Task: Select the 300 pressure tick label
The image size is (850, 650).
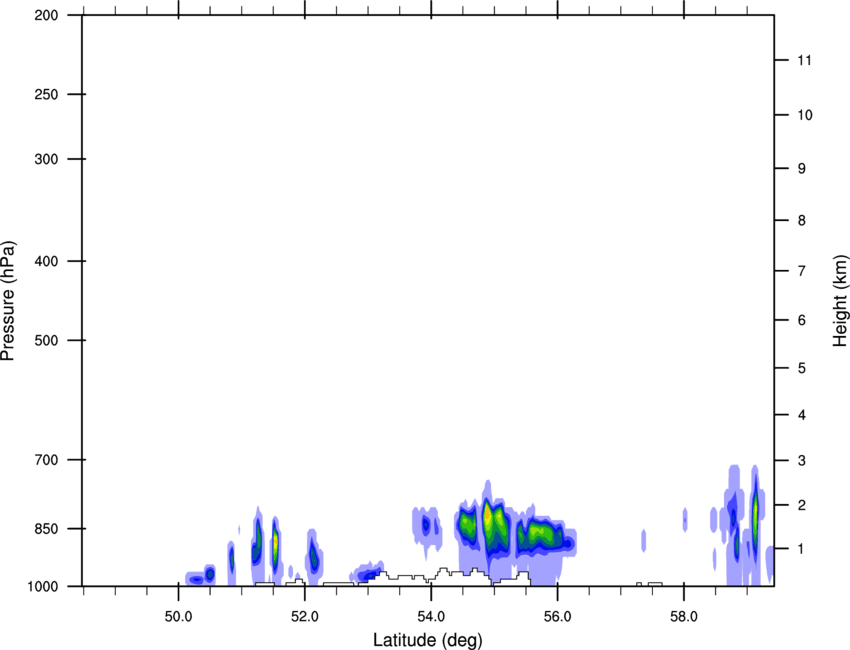Action: (x=46, y=159)
